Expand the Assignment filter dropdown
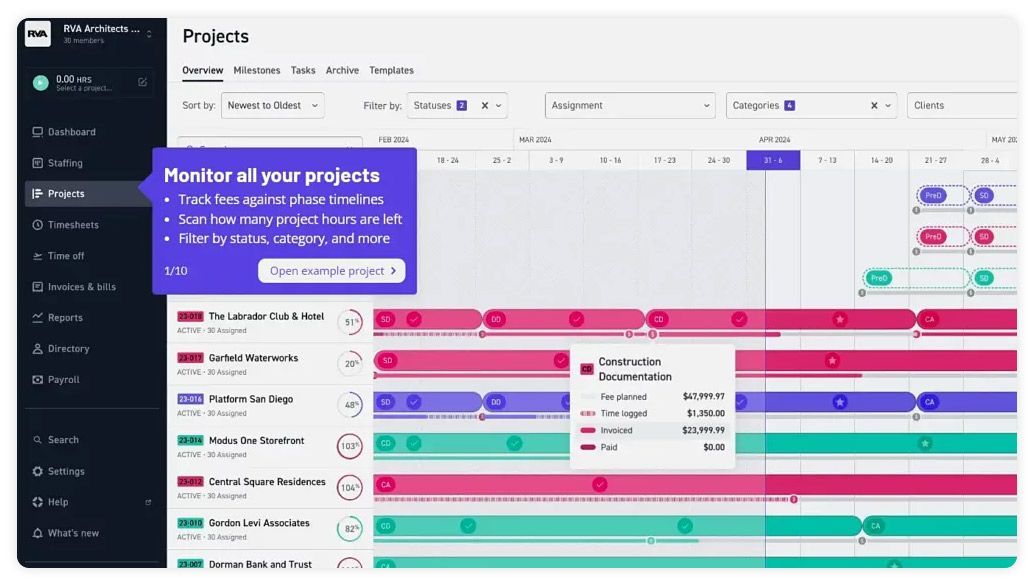This screenshot has height=586, width=1034. click(629, 105)
